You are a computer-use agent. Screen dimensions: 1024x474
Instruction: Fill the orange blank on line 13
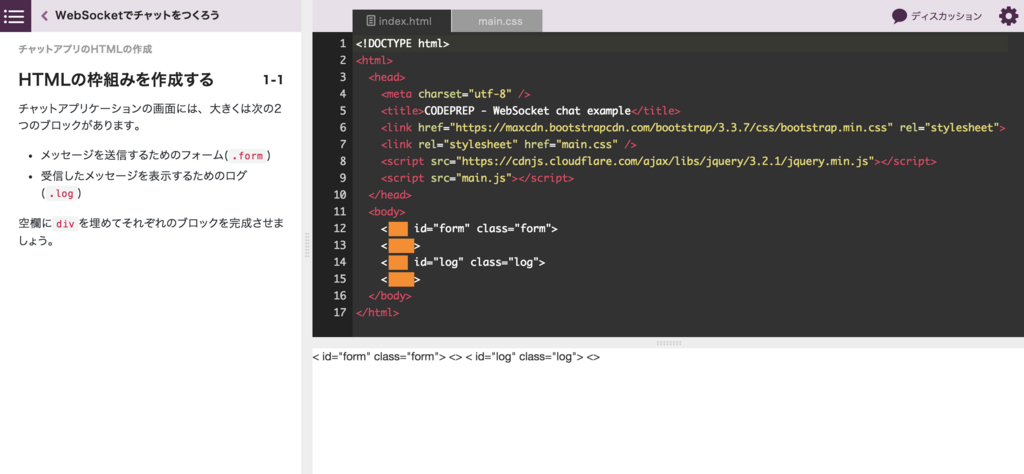coord(401,245)
